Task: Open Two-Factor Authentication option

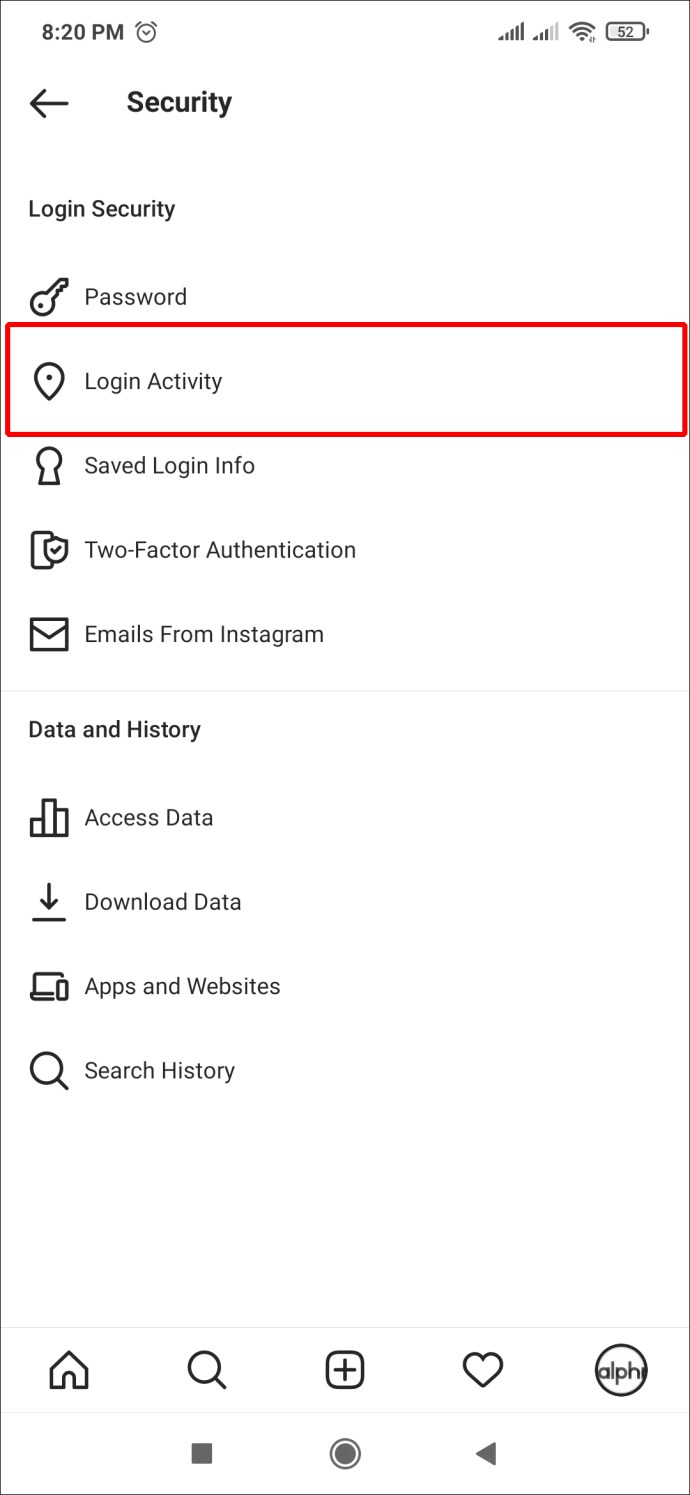Action: point(220,550)
